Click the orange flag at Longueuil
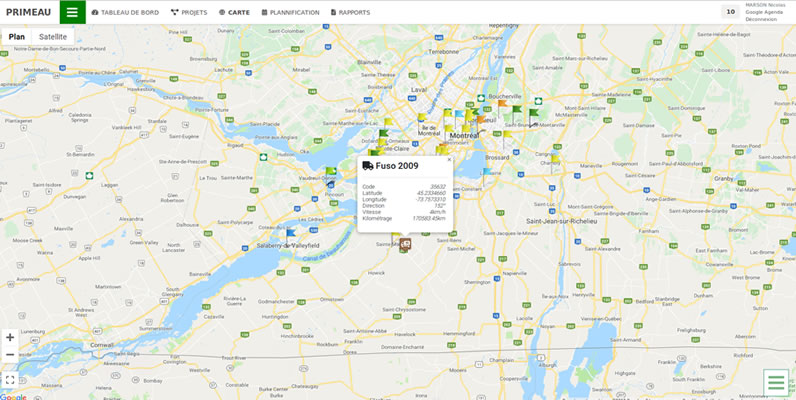796x400 pixels. [x=480, y=122]
